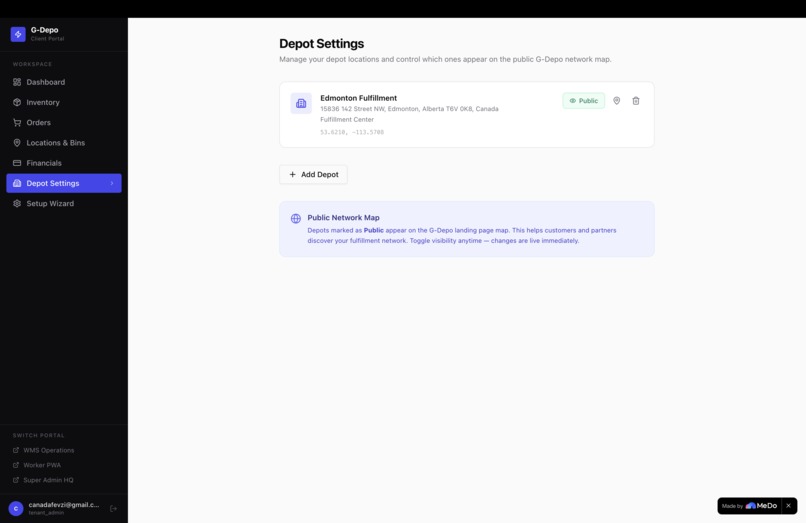Click the Public Network Map heading
The width and height of the screenshot is (806, 523).
pyautogui.click(x=343, y=218)
